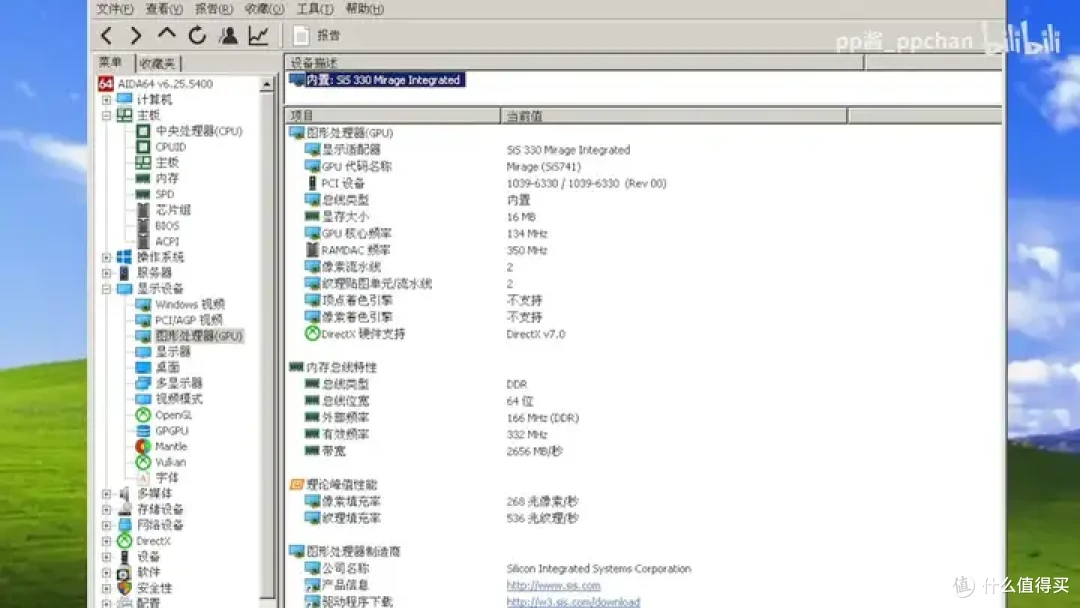This screenshot has width=1080, height=608.
Task: Expand the 多媒体 tree node
Action: point(107,494)
